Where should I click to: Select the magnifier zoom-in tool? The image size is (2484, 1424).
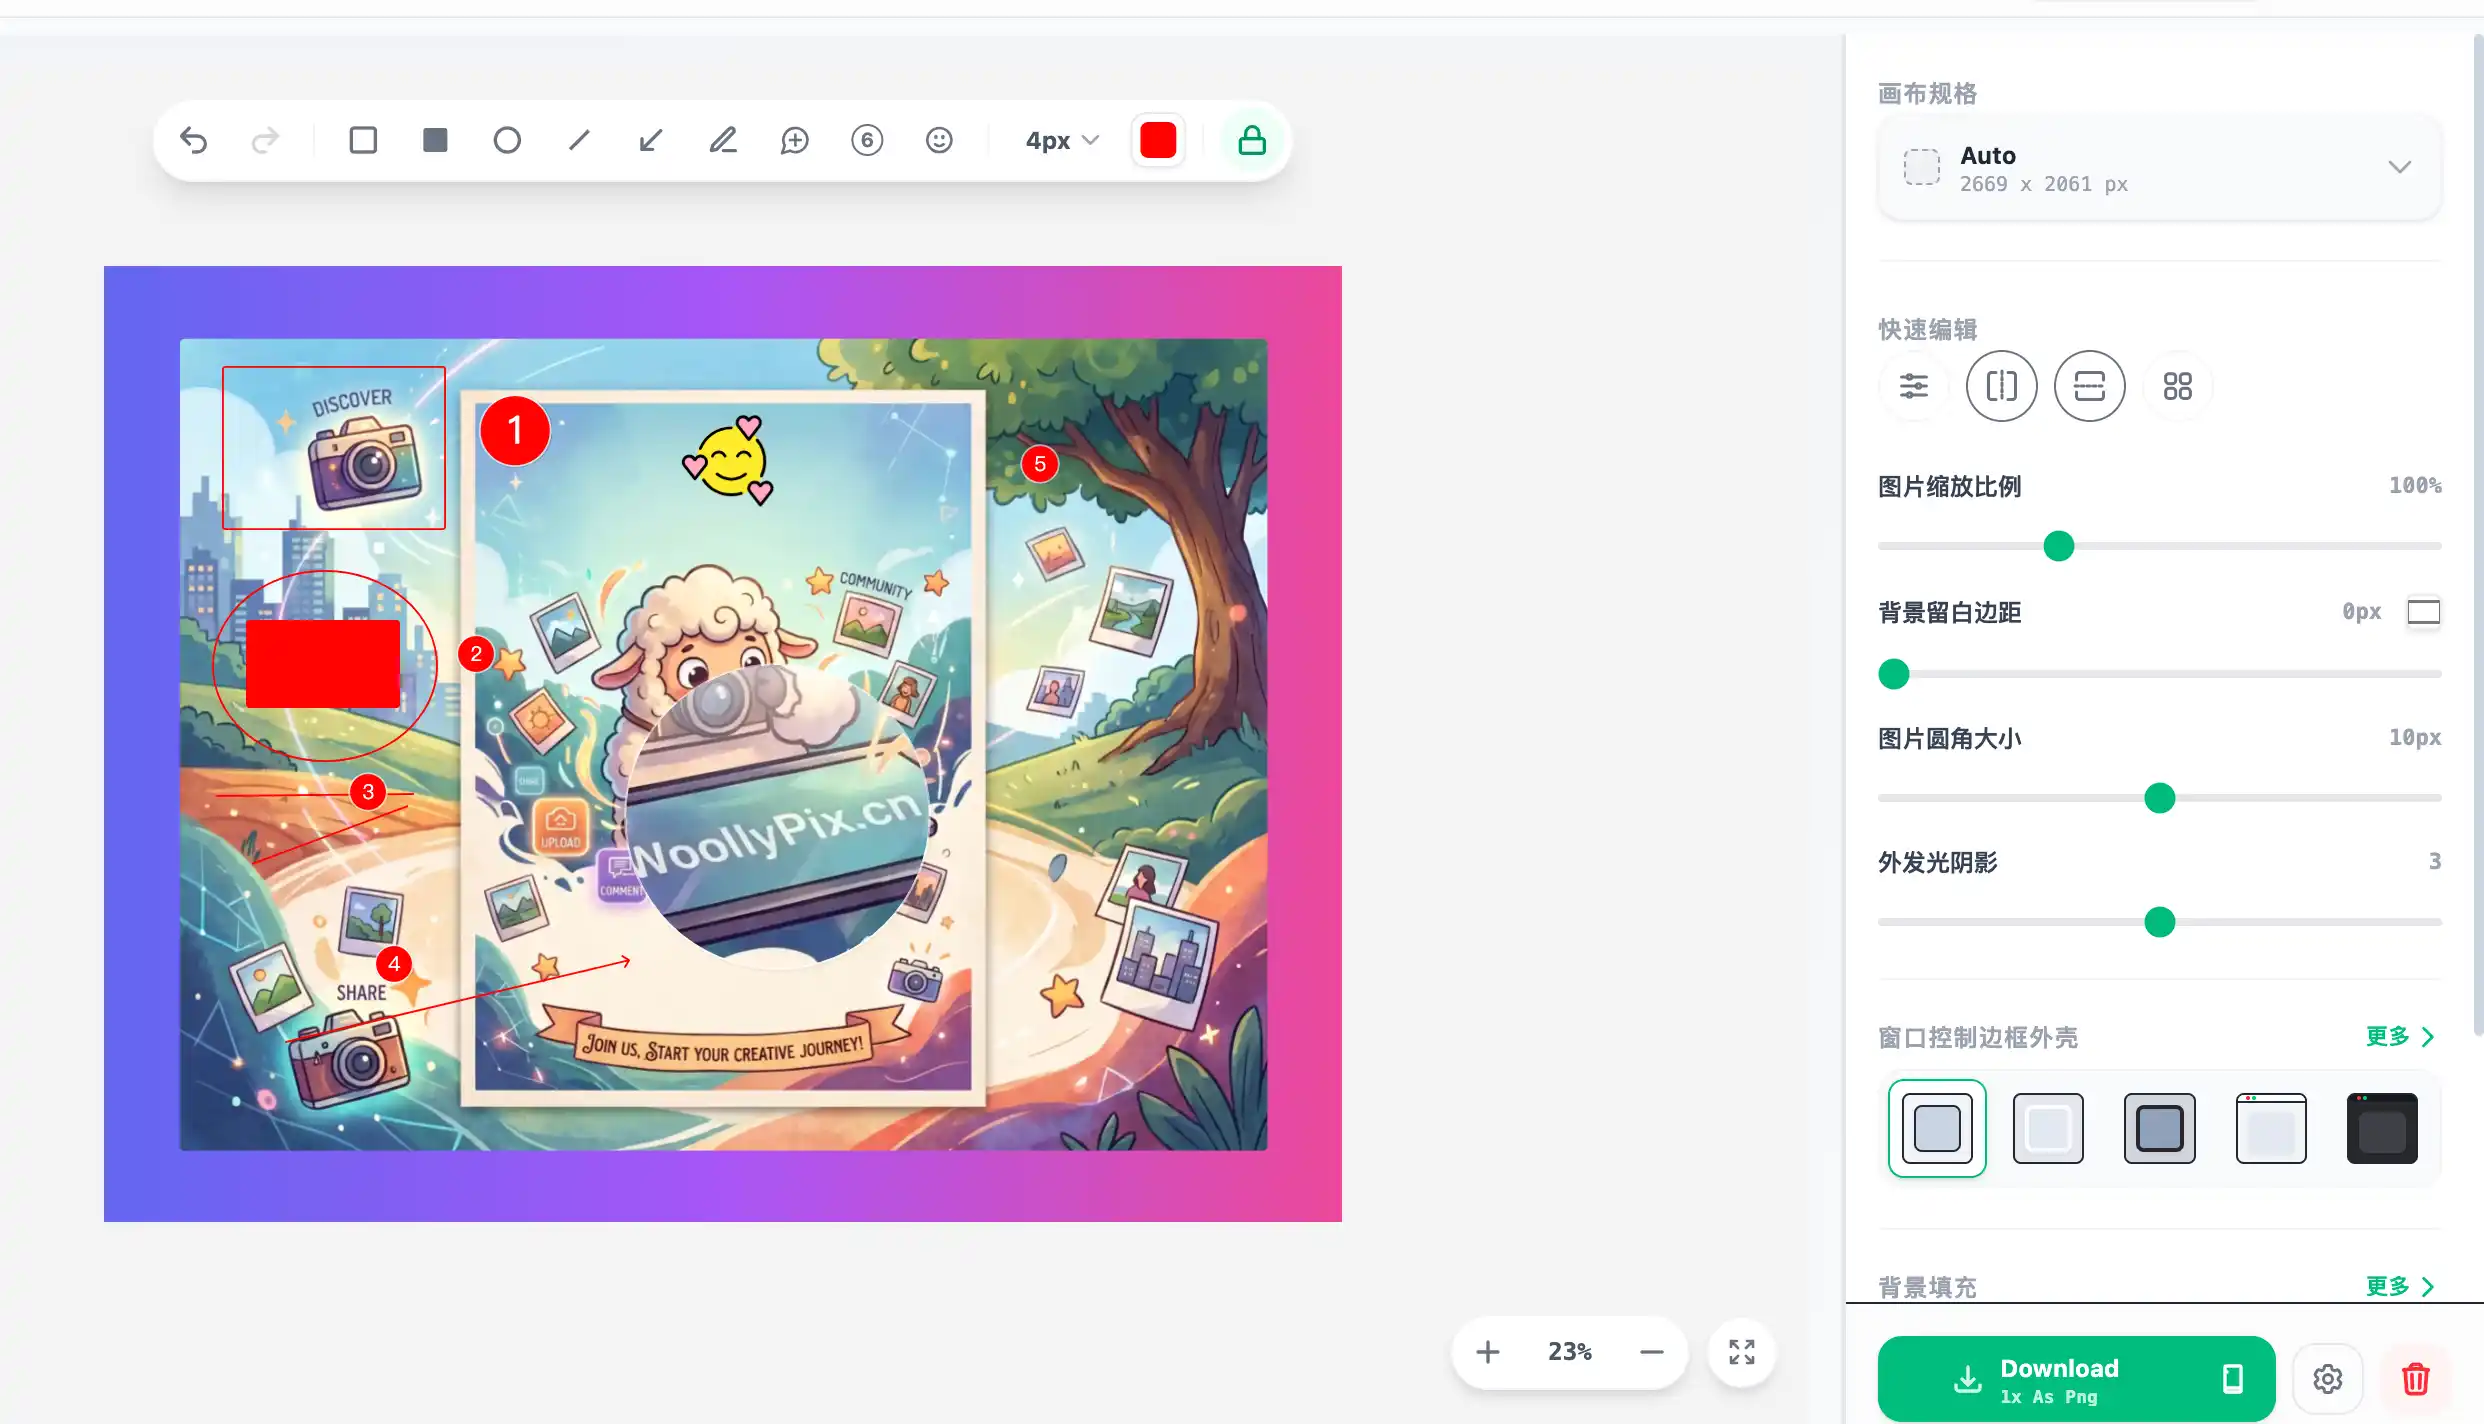click(x=795, y=140)
